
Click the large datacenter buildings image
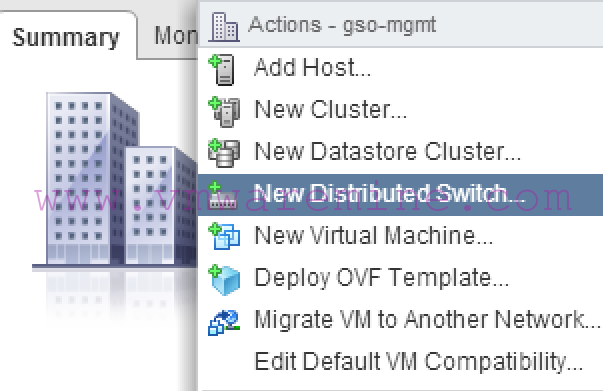pos(115,181)
